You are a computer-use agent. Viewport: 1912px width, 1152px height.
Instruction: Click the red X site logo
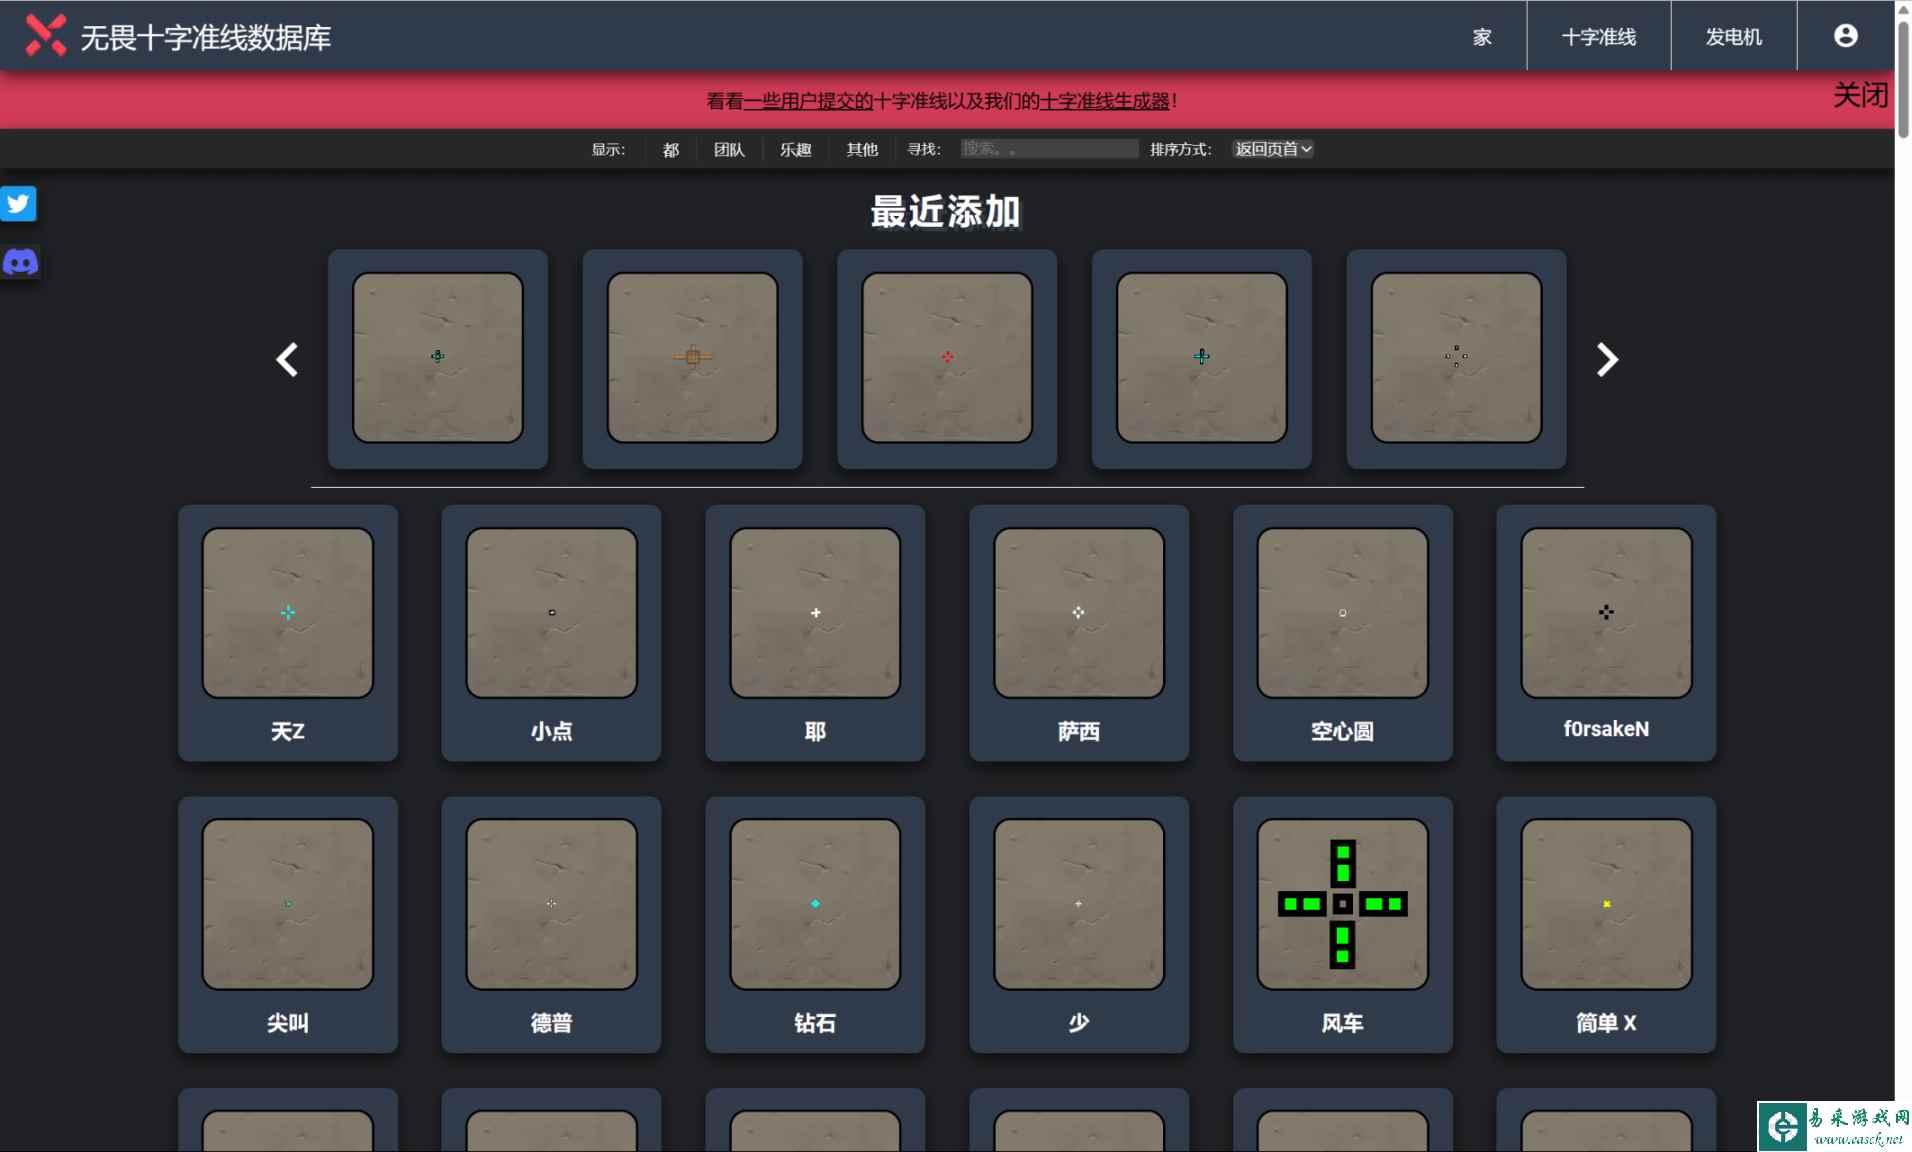[x=45, y=36]
